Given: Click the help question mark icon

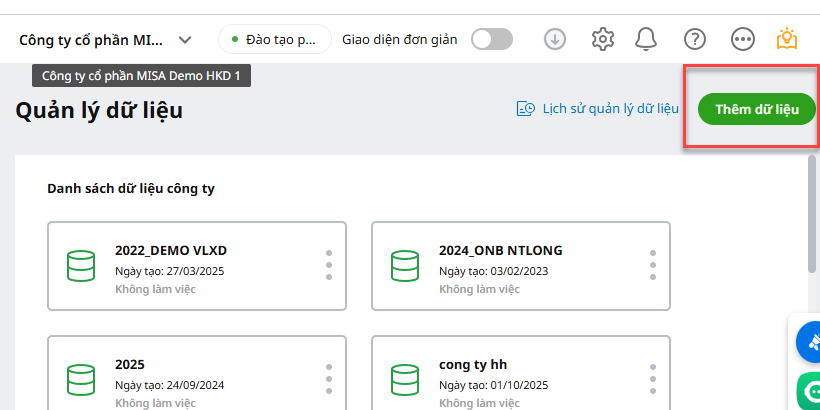Looking at the screenshot, I should click(695, 39).
